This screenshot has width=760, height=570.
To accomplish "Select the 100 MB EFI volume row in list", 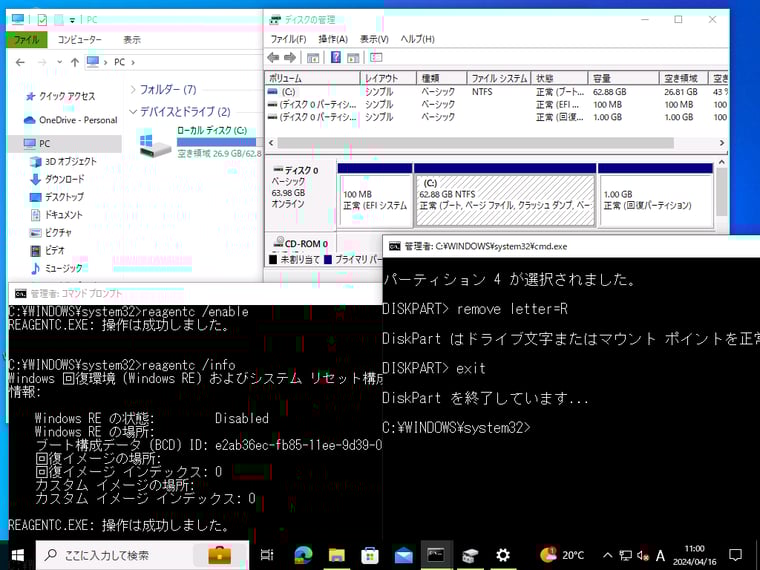I will [x=496, y=105].
